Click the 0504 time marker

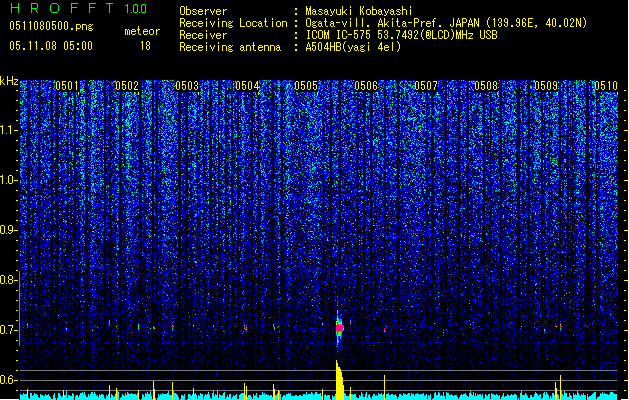click(x=247, y=86)
